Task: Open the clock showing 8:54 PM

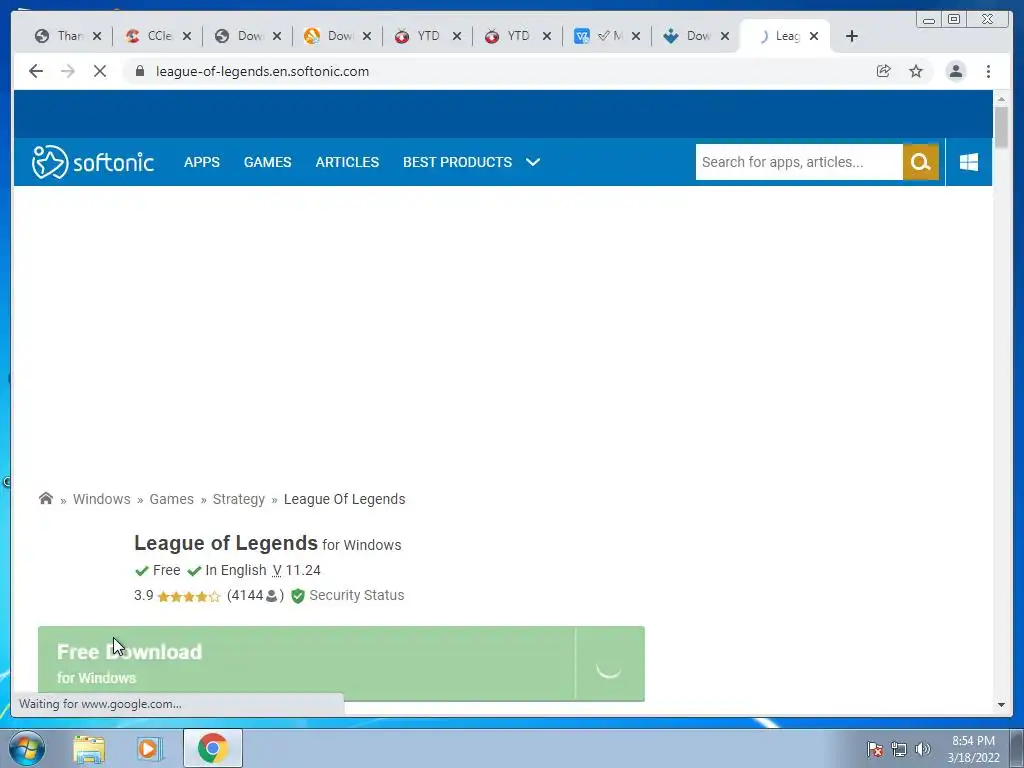Action: click(x=974, y=748)
